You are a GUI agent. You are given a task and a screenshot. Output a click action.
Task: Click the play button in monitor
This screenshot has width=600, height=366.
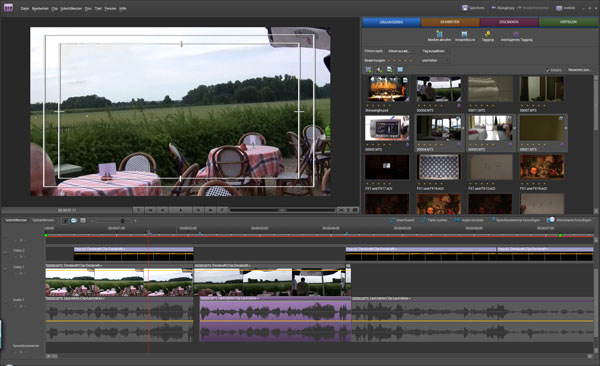(x=181, y=210)
